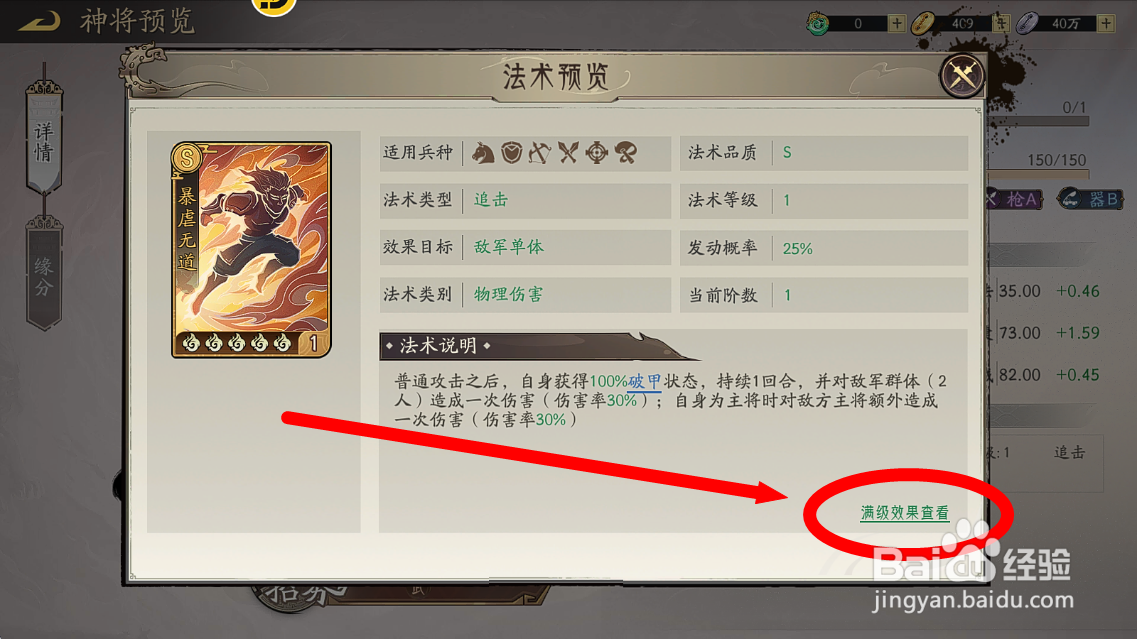The width and height of the screenshot is (1137, 639).
Task: Click the shield troop type icon
Action: click(512, 152)
